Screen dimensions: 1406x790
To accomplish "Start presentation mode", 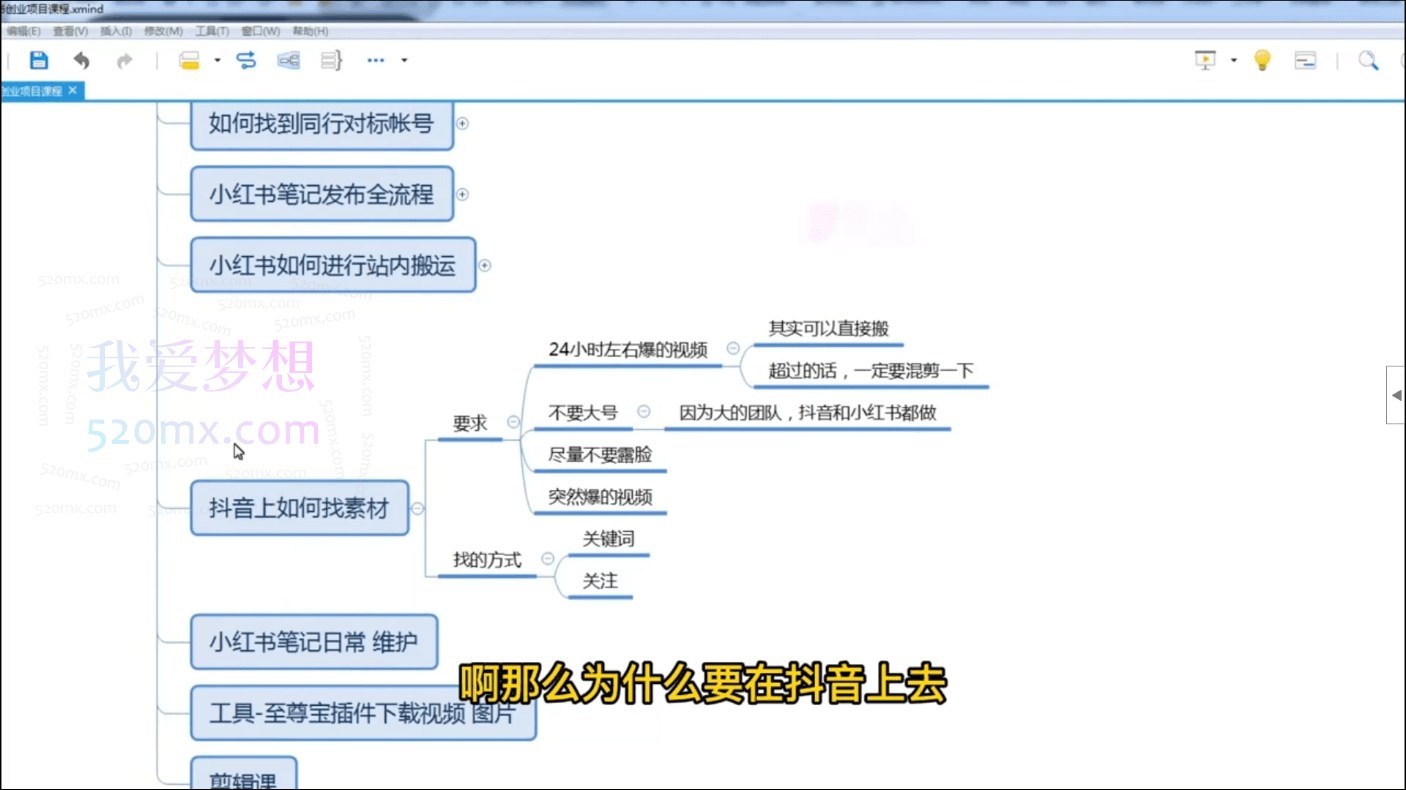I will point(1205,60).
